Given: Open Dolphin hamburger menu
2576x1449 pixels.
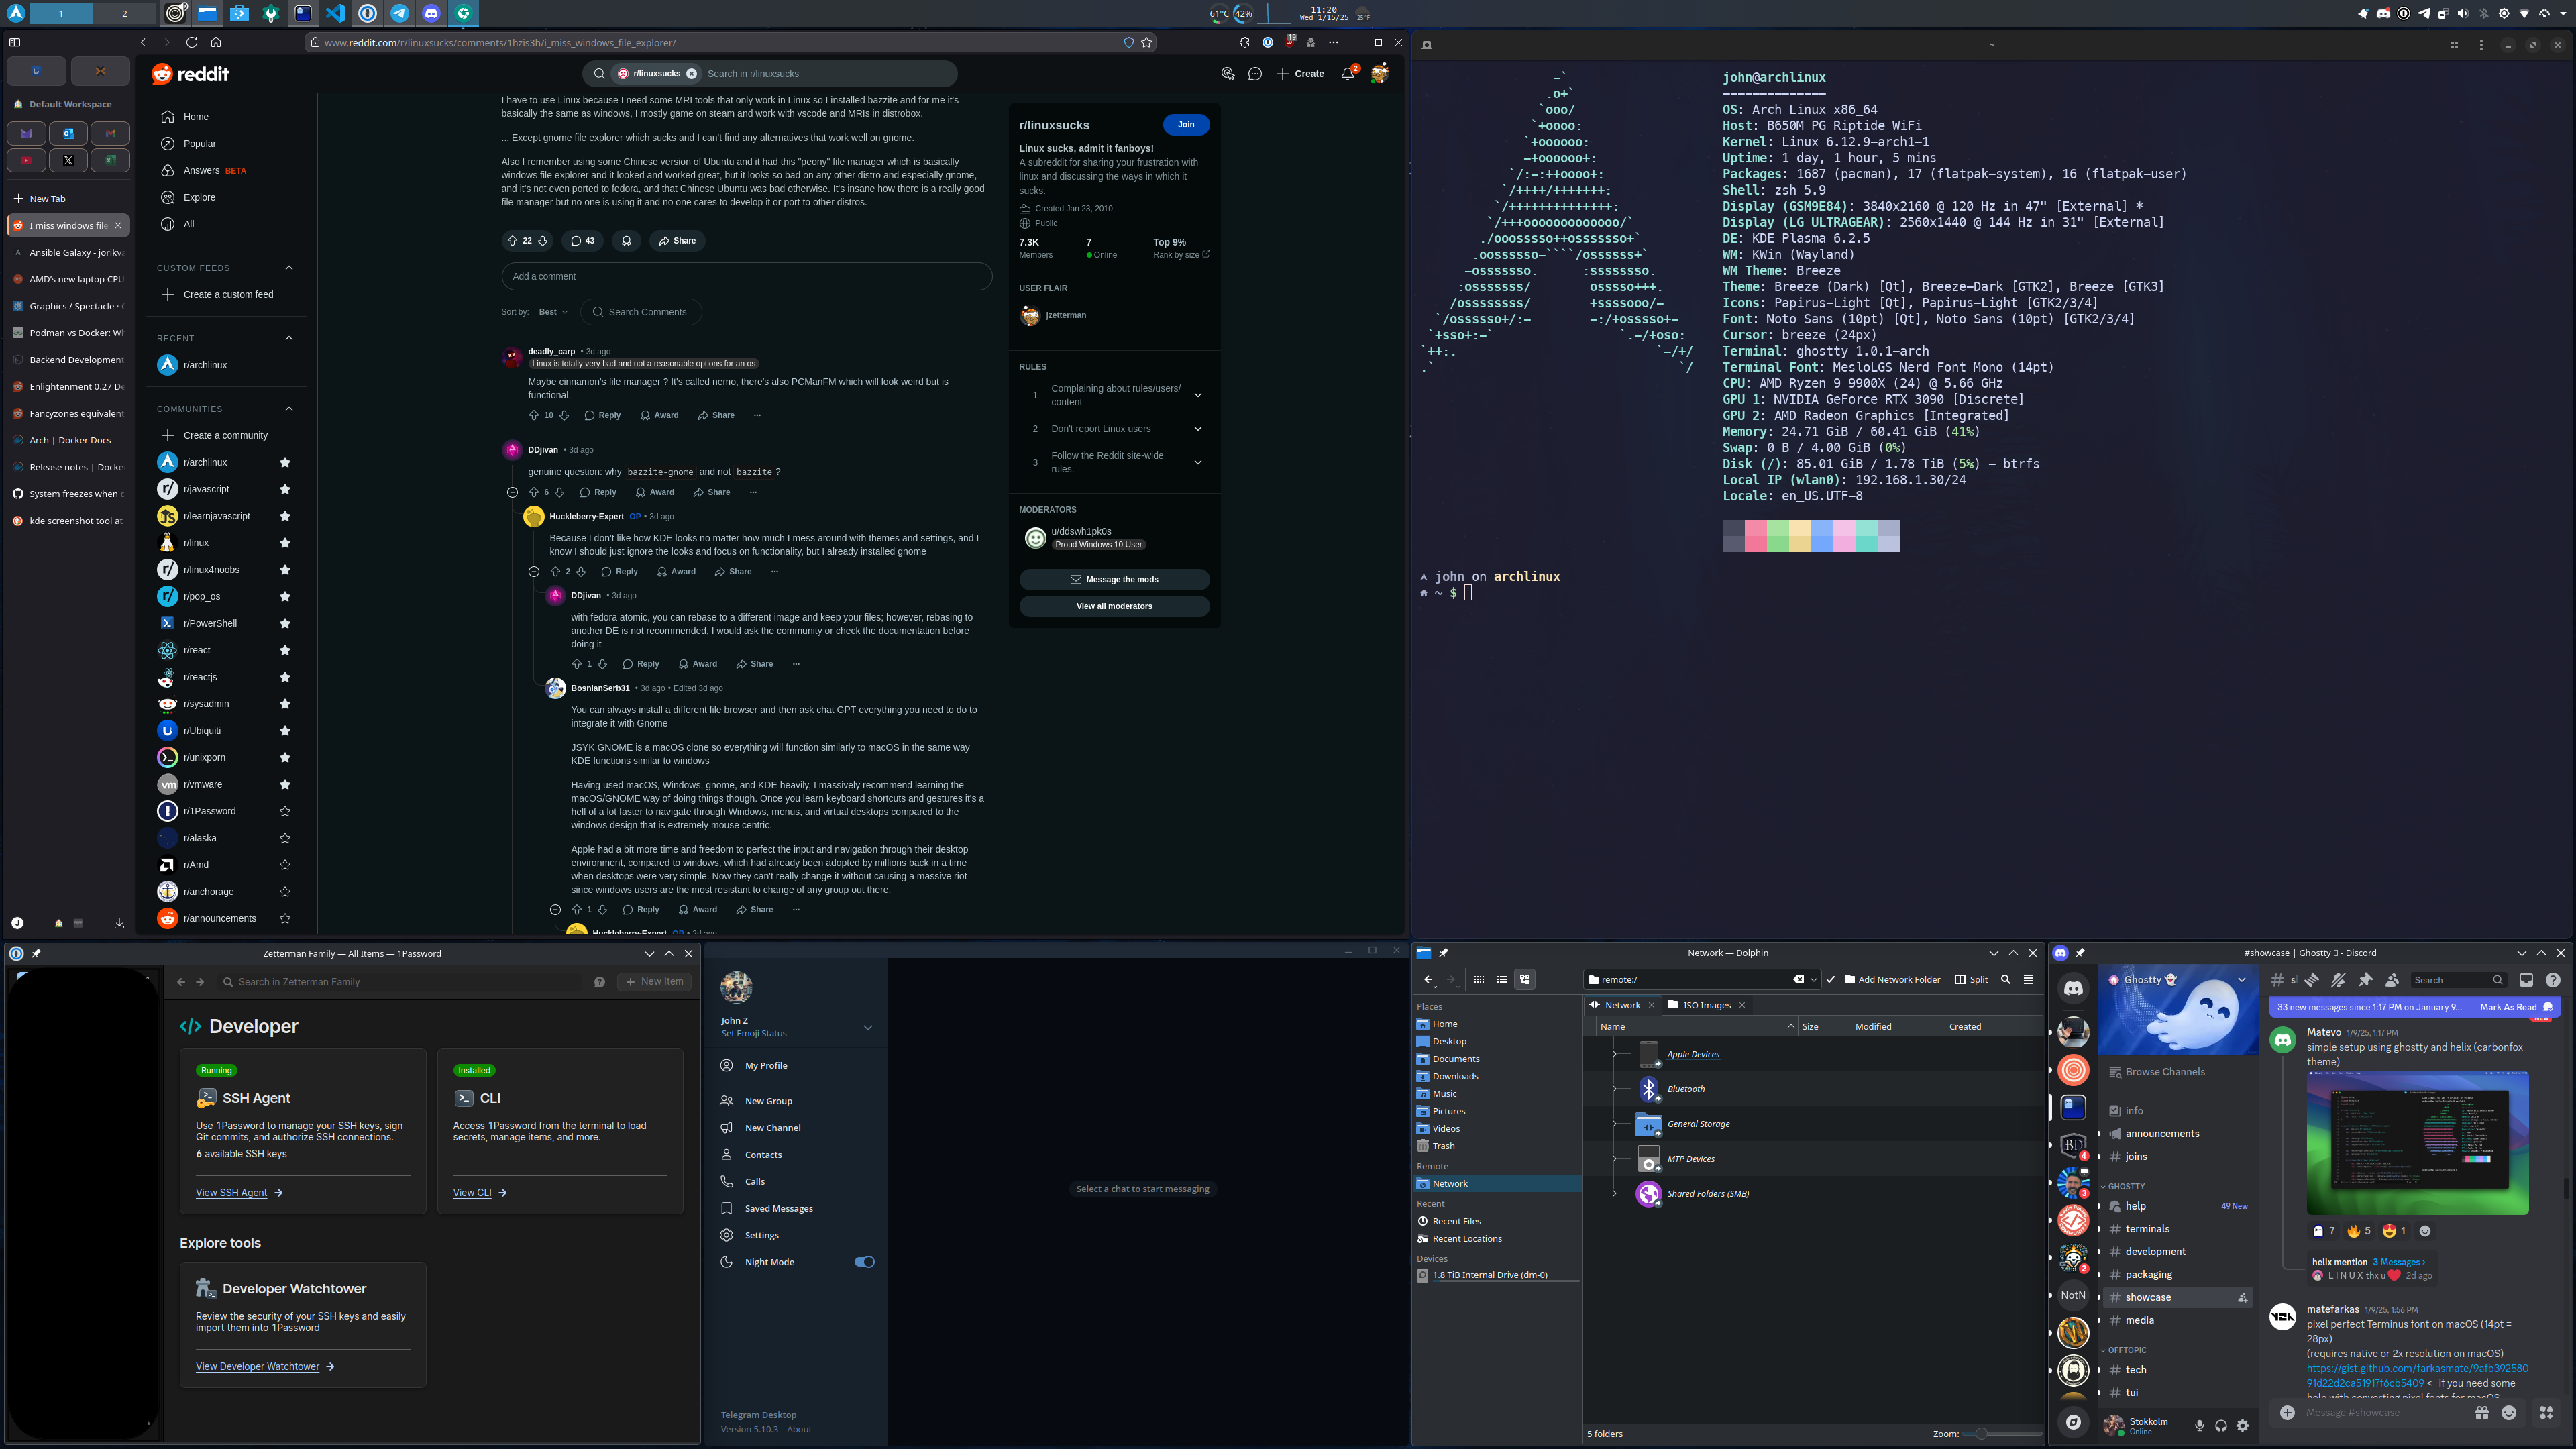Looking at the screenshot, I should click(x=2028, y=980).
